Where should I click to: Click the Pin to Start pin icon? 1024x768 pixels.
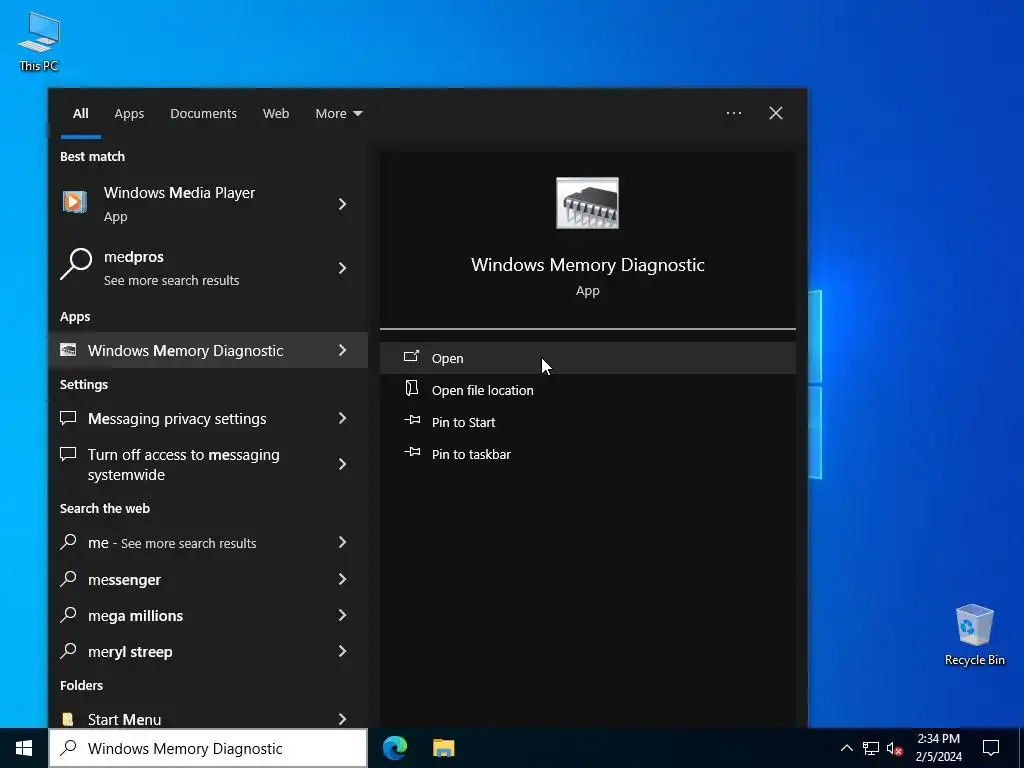pyautogui.click(x=412, y=420)
